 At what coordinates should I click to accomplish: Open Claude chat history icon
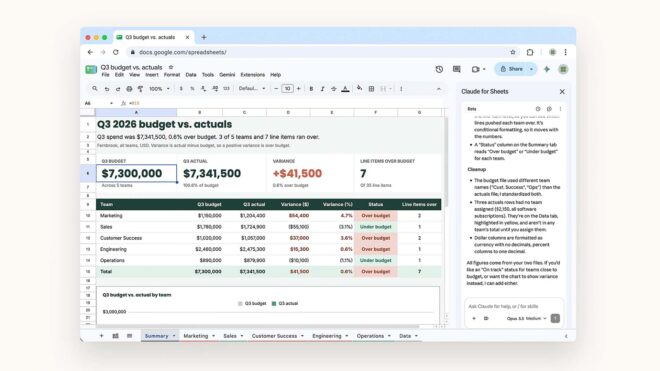click(538, 109)
